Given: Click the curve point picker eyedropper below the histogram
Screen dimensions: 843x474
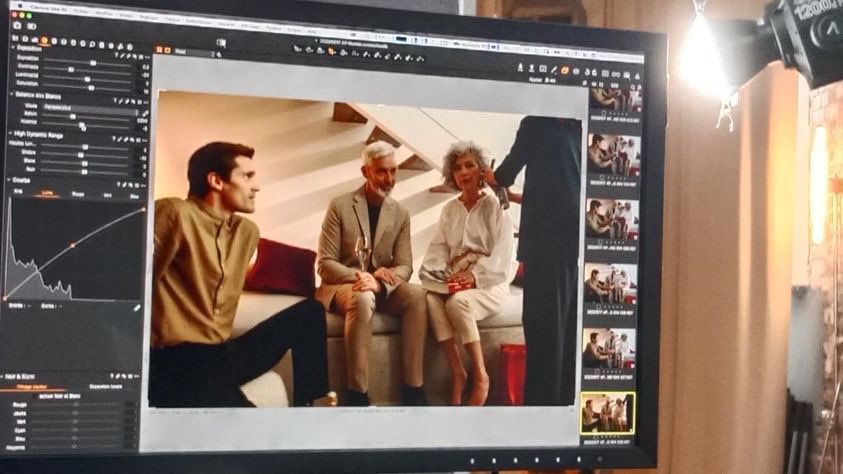Looking at the screenshot, I should (137, 308).
